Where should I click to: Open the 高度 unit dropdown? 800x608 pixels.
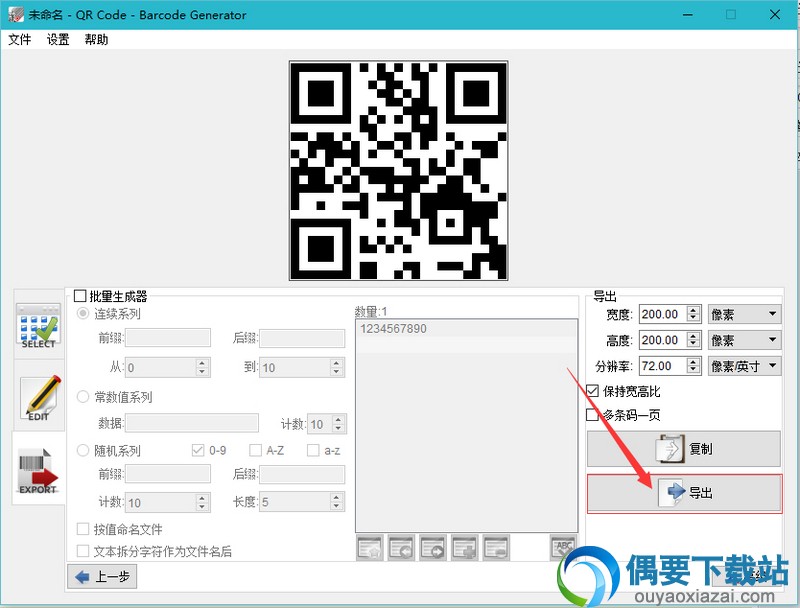click(744, 340)
